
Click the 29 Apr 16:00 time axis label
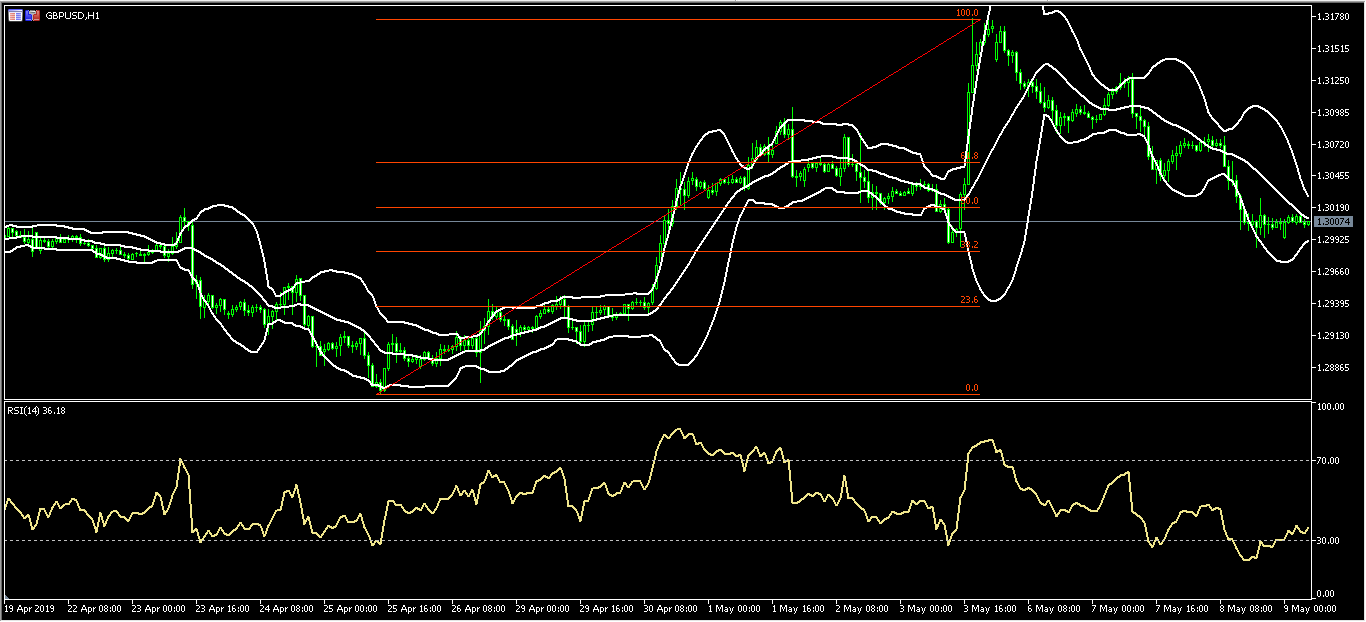(x=607, y=607)
